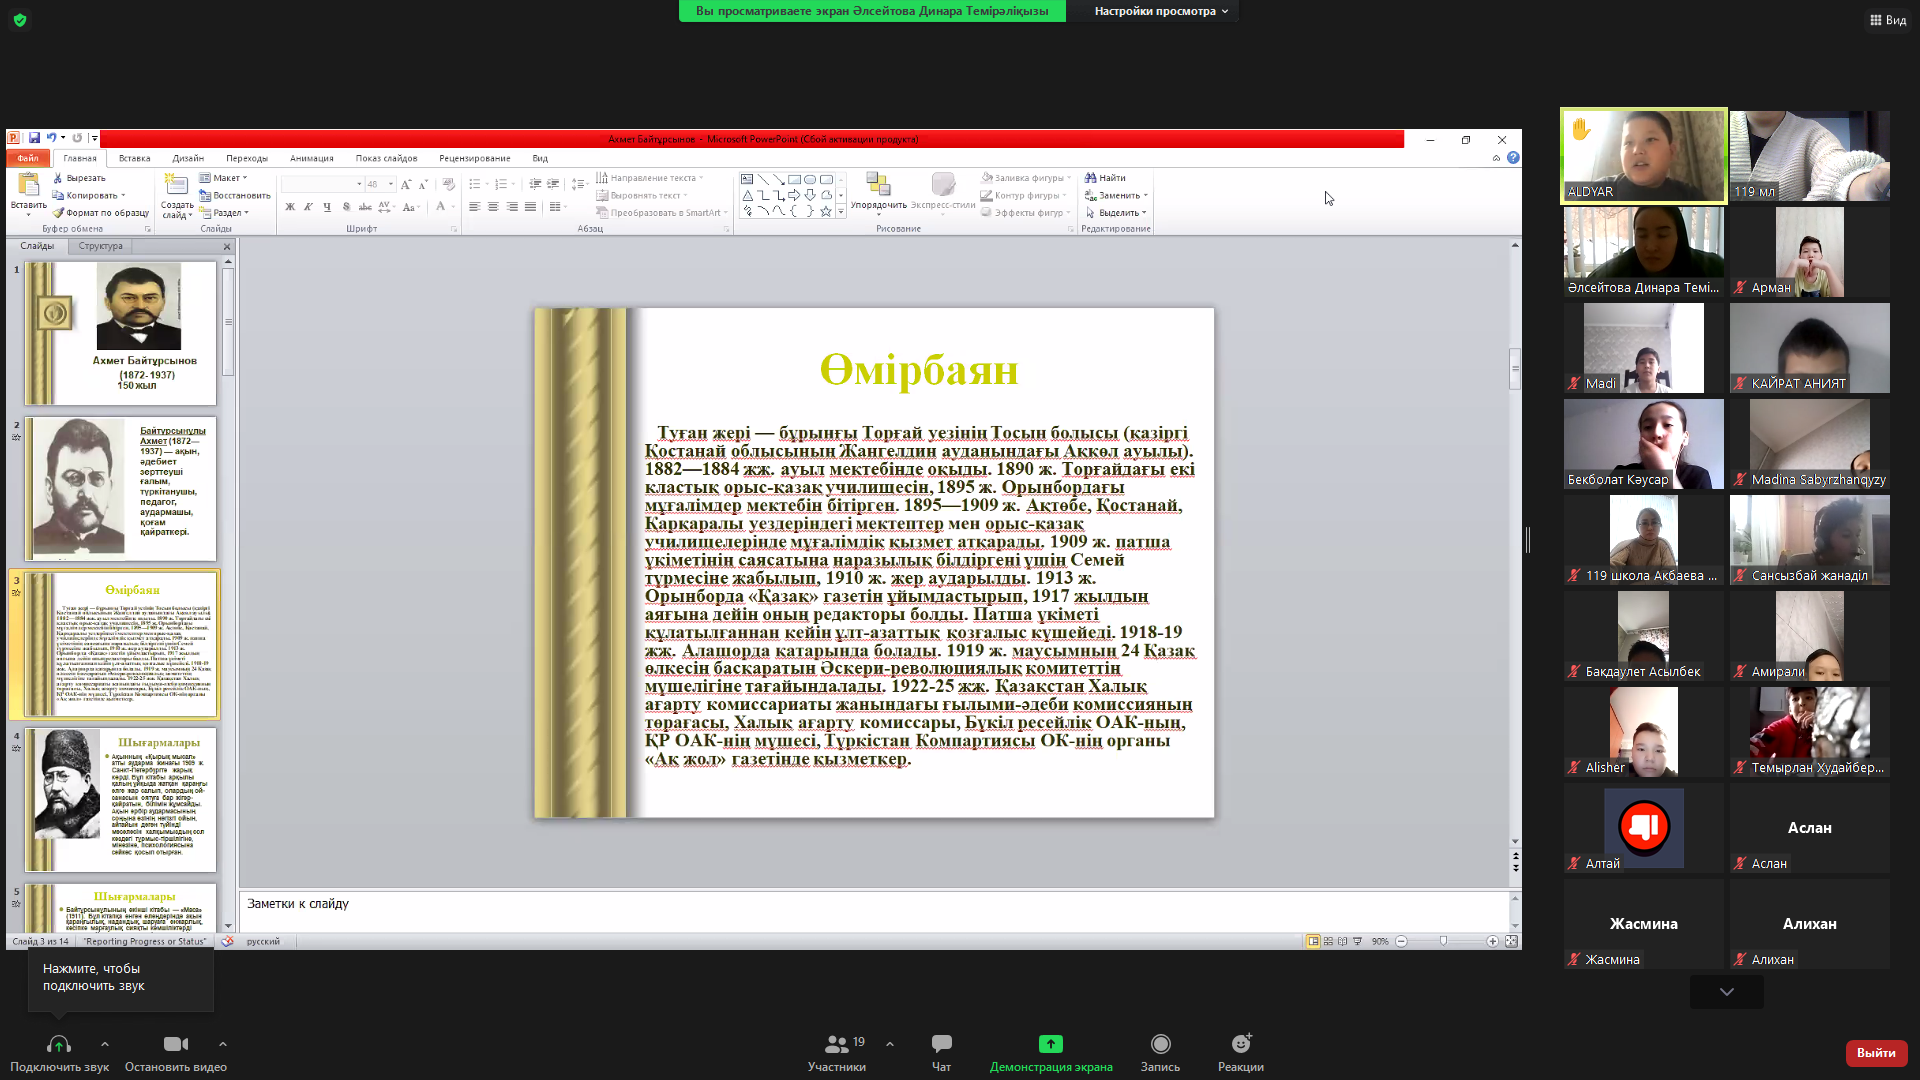Click the green Share Screen icon

tap(1050, 1045)
